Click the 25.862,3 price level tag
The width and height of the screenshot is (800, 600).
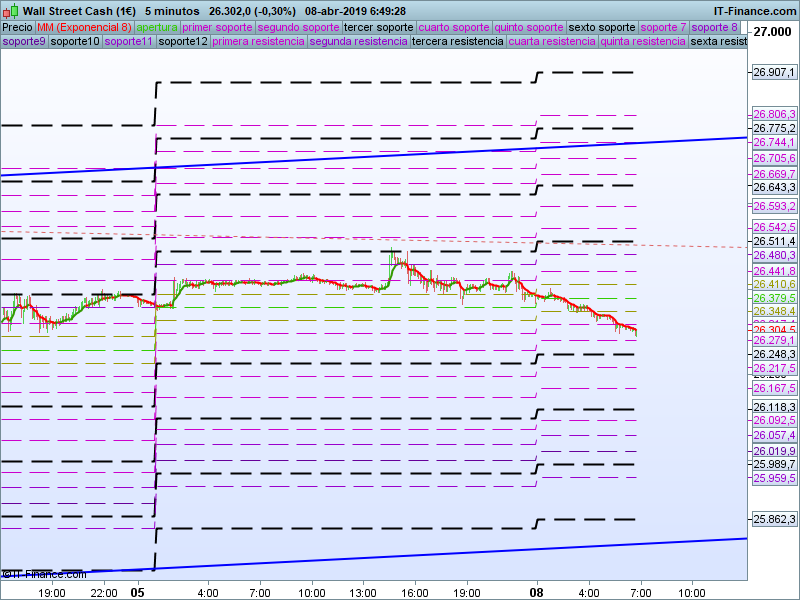[x=774, y=519]
